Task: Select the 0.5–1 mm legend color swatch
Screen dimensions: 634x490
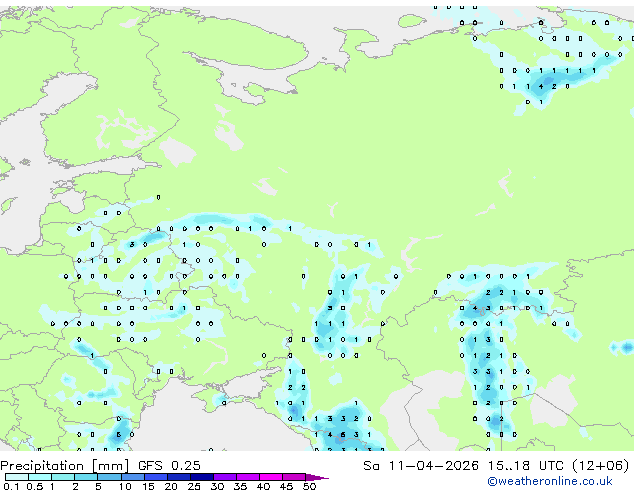Action: pyautogui.click(x=40, y=477)
